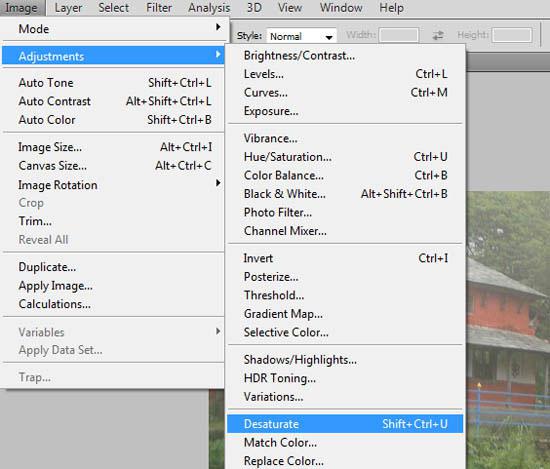Open the Style Normal dropdown

pyautogui.click(x=301, y=36)
